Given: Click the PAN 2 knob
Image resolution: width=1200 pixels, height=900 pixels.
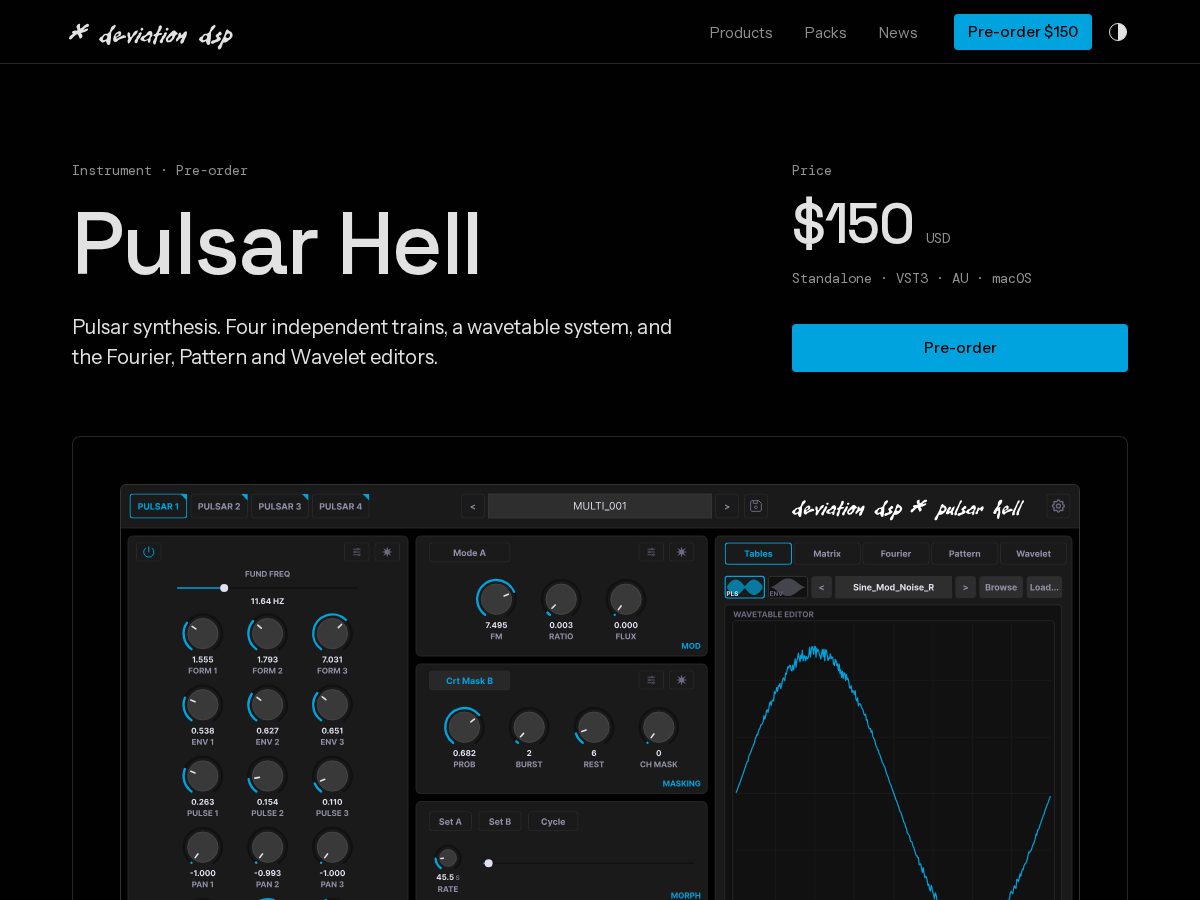Looking at the screenshot, I should point(267,847).
